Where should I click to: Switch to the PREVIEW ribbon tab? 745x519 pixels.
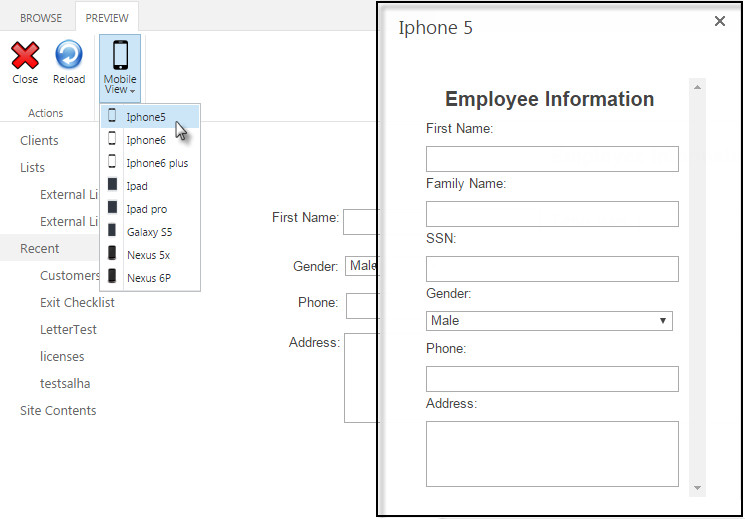tap(107, 18)
